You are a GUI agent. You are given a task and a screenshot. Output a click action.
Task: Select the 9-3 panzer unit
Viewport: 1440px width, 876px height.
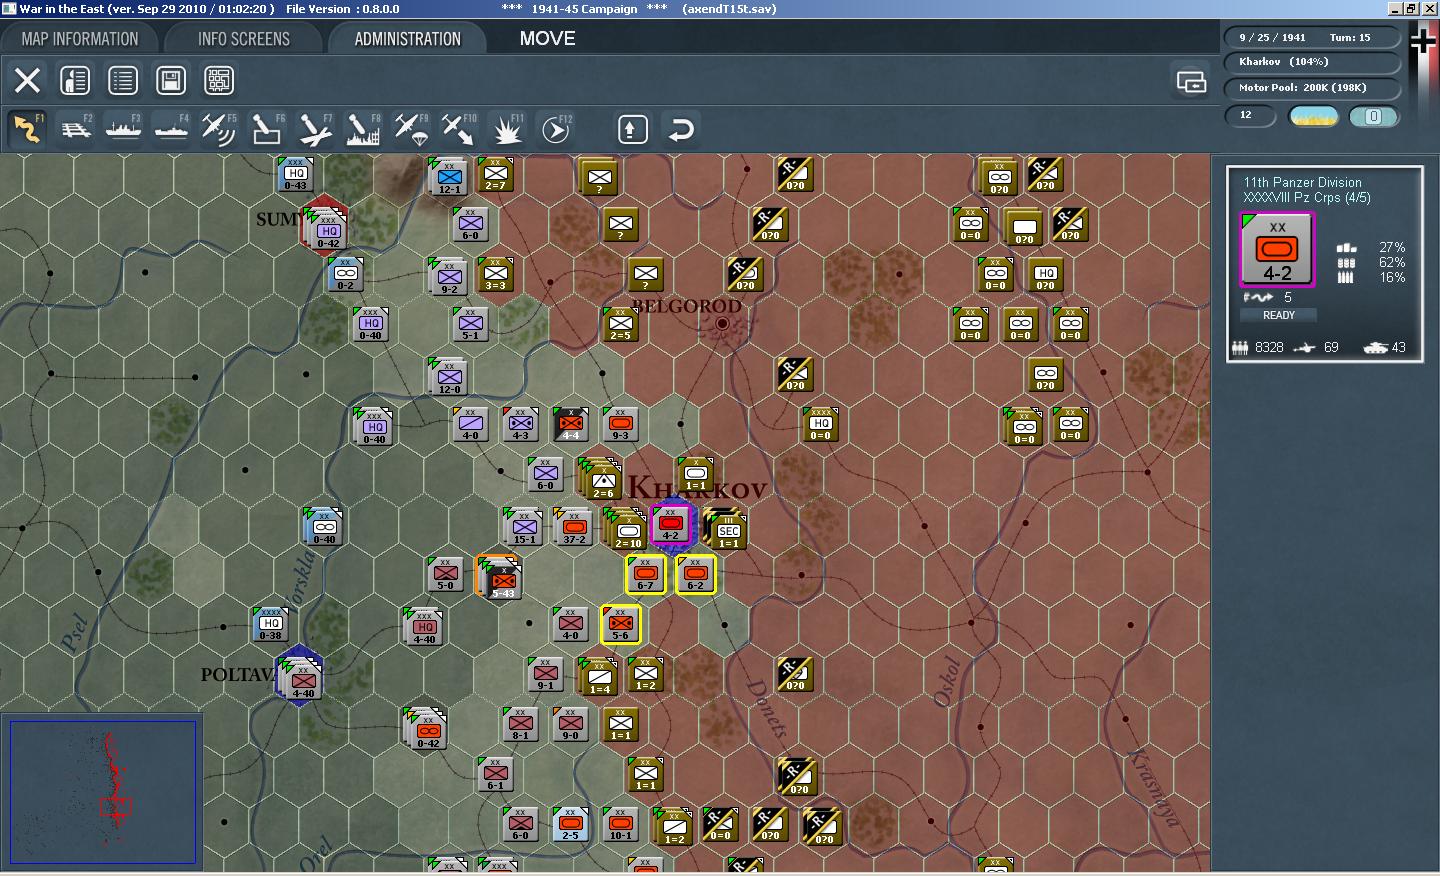pyautogui.click(x=620, y=424)
